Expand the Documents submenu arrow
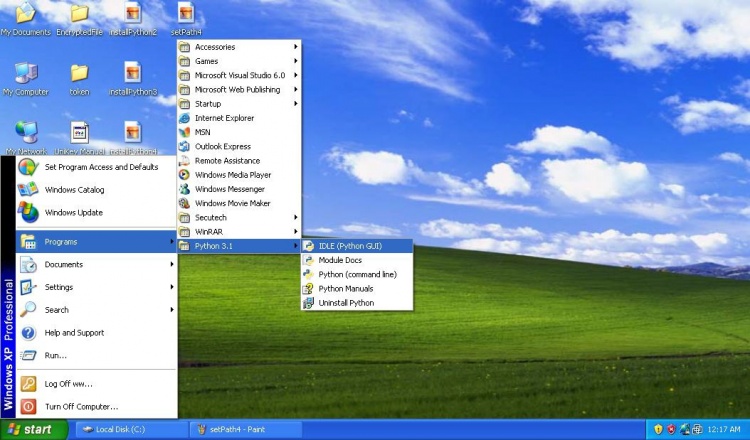Viewport: 750px width, 440px height. click(x=172, y=264)
